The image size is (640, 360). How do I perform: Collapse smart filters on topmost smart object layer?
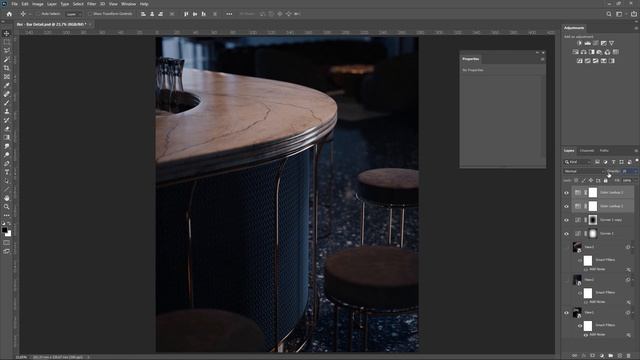click(633, 247)
